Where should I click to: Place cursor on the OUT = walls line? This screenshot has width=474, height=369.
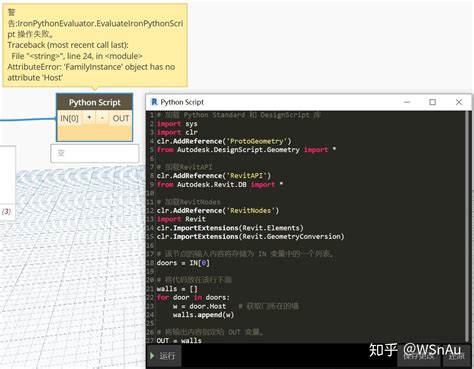pyautogui.click(x=179, y=340)
